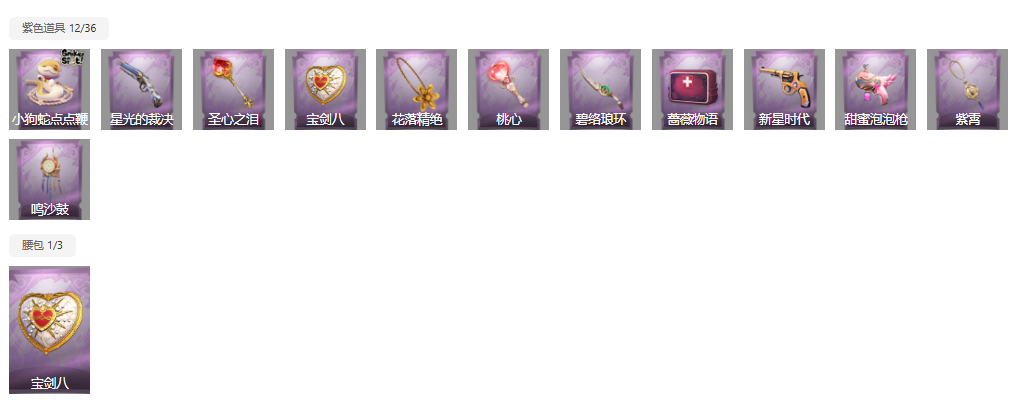Select the 鸣沙鼓 drum item
The image size is (1019, 416).
click(x=49, y=179)
